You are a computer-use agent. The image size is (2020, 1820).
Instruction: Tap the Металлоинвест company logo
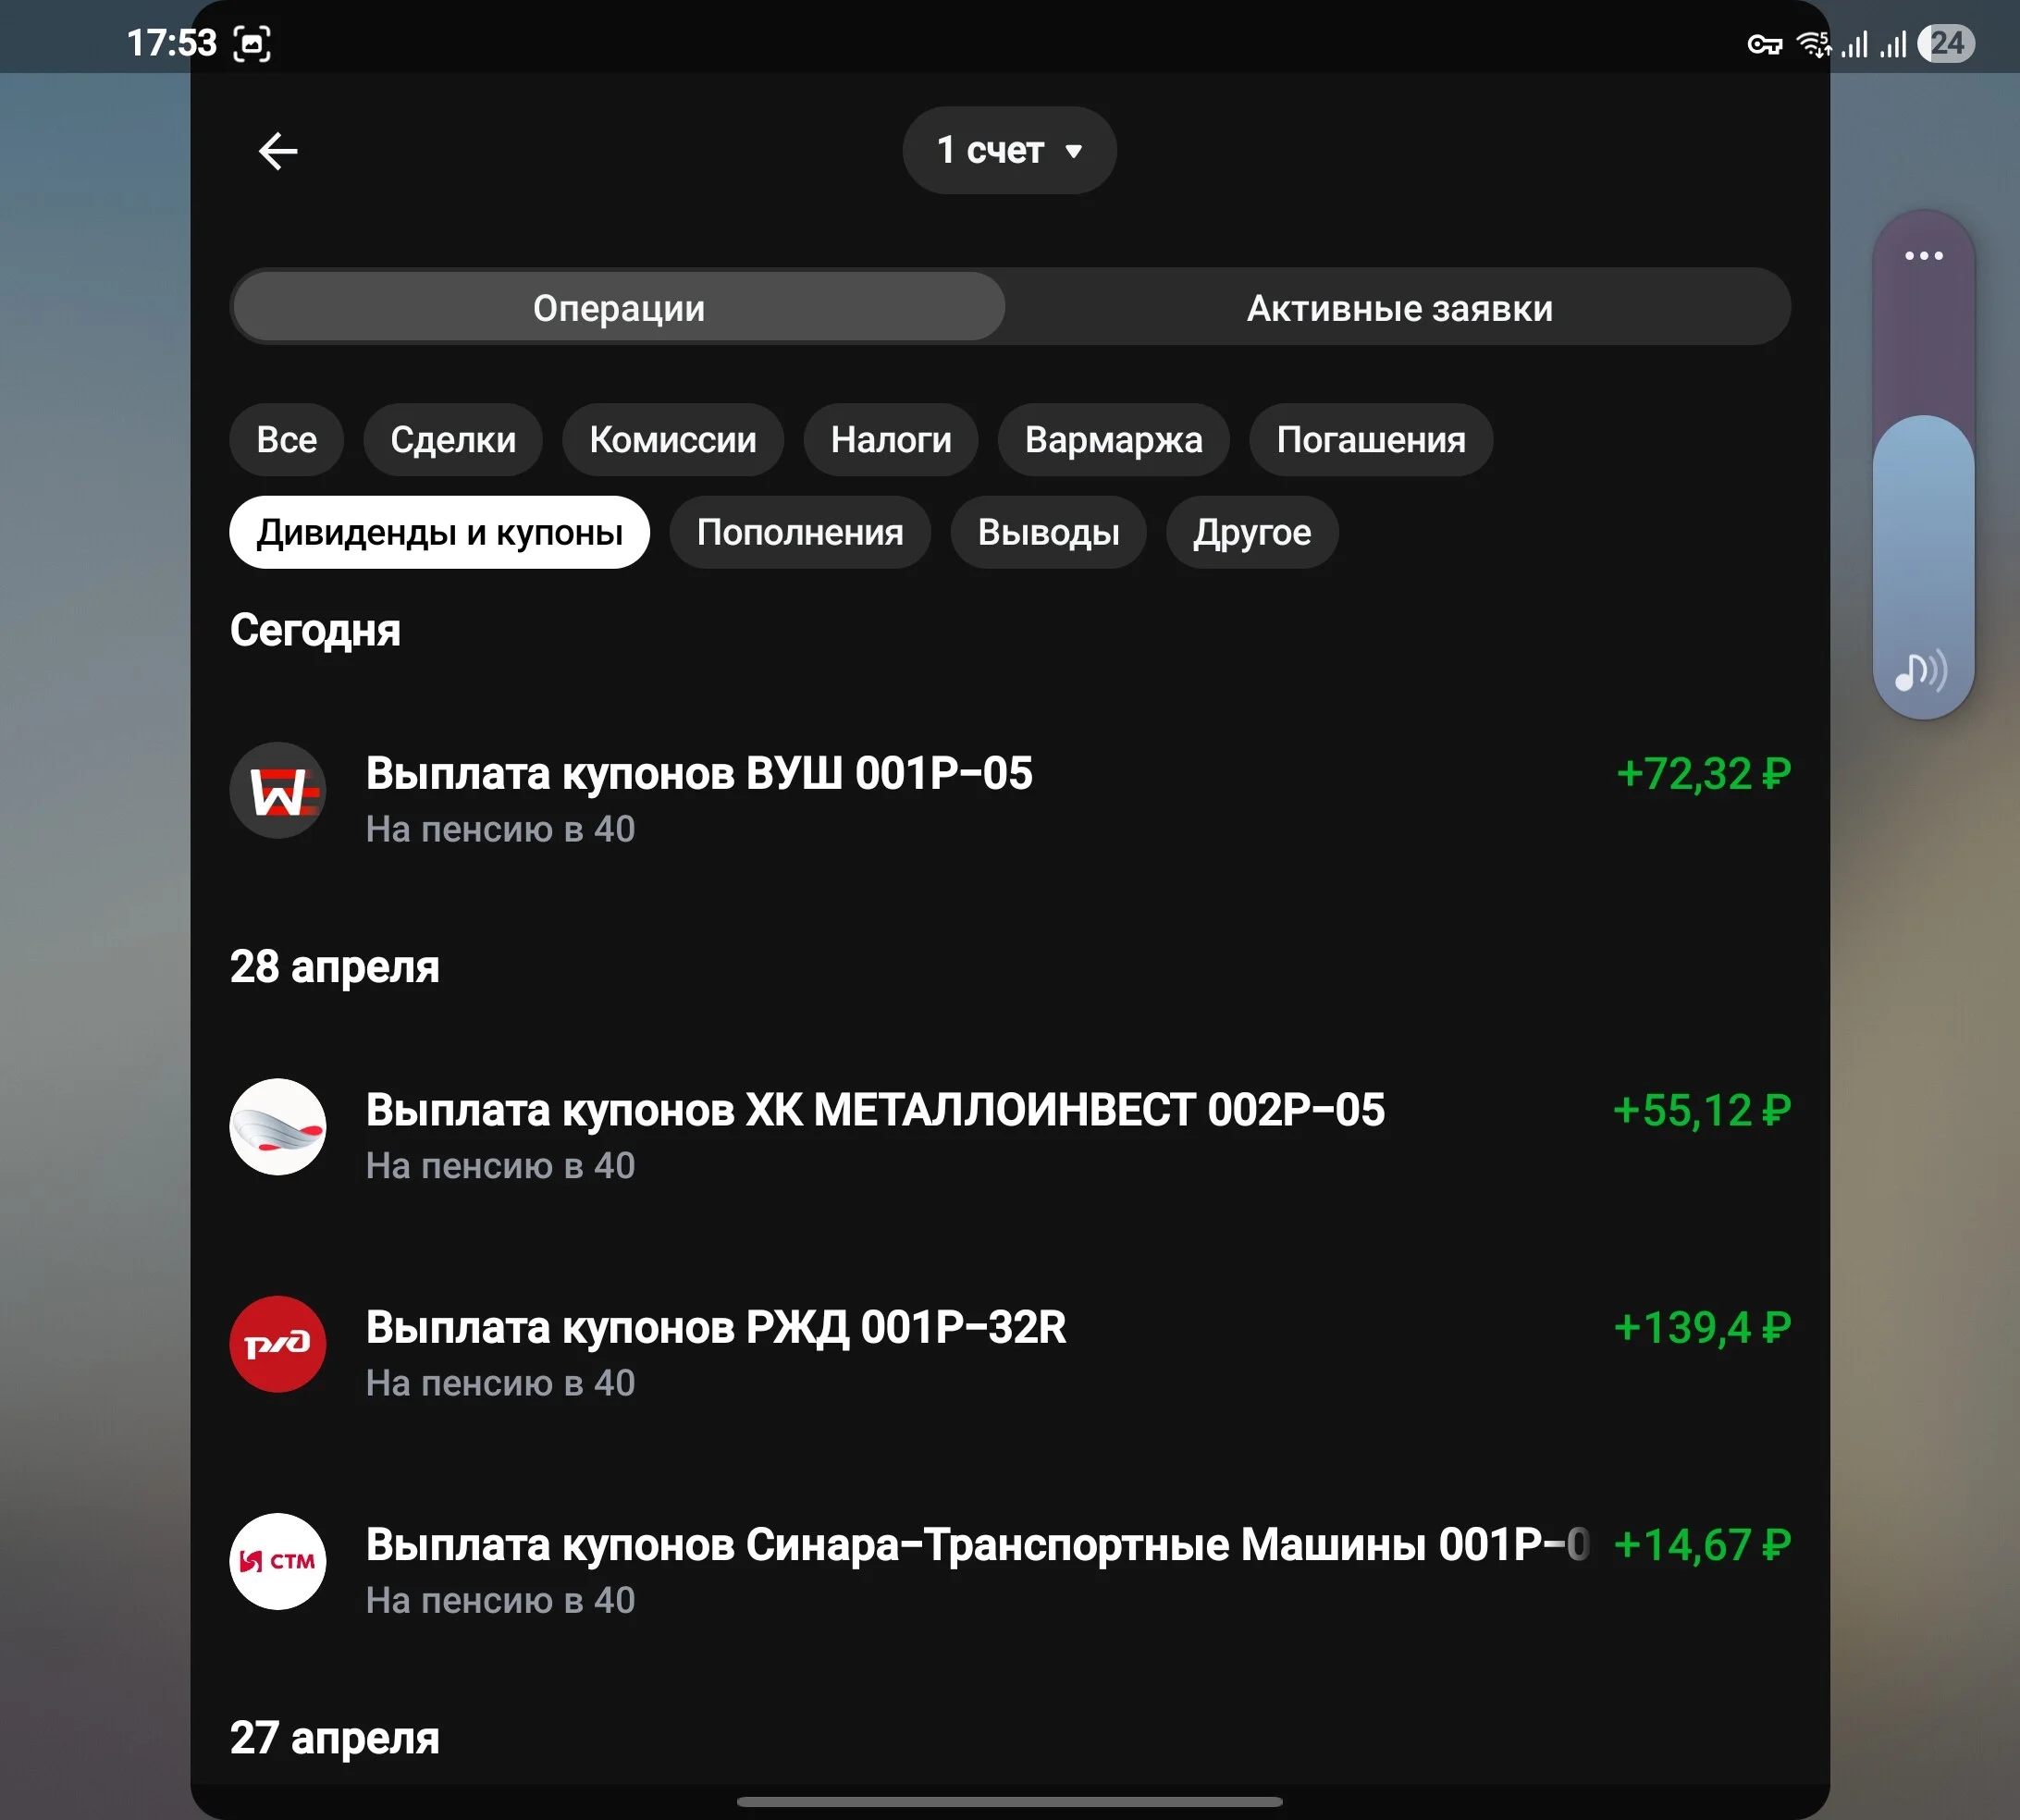tap(278, 1126)
